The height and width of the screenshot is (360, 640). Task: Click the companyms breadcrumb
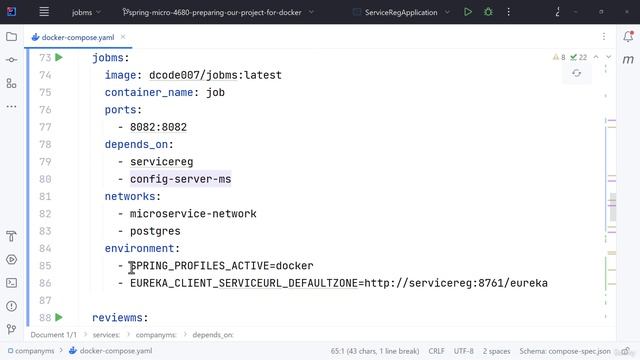(x=156, y=335)
